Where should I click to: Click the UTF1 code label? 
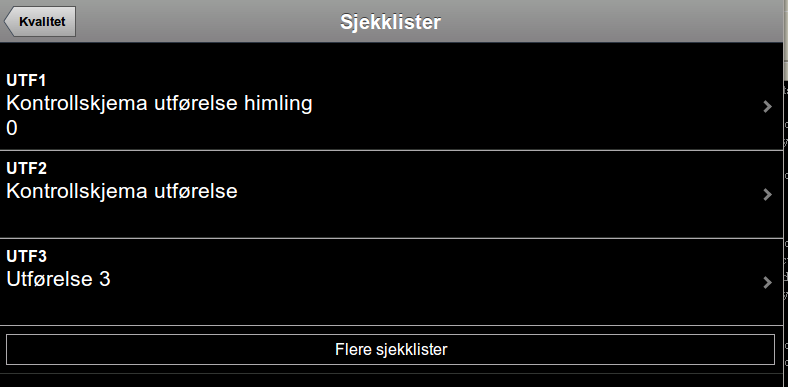click(26, 80)
